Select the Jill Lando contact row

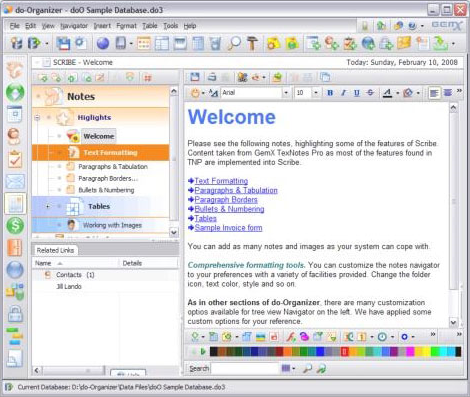click(x=69, y=286)
